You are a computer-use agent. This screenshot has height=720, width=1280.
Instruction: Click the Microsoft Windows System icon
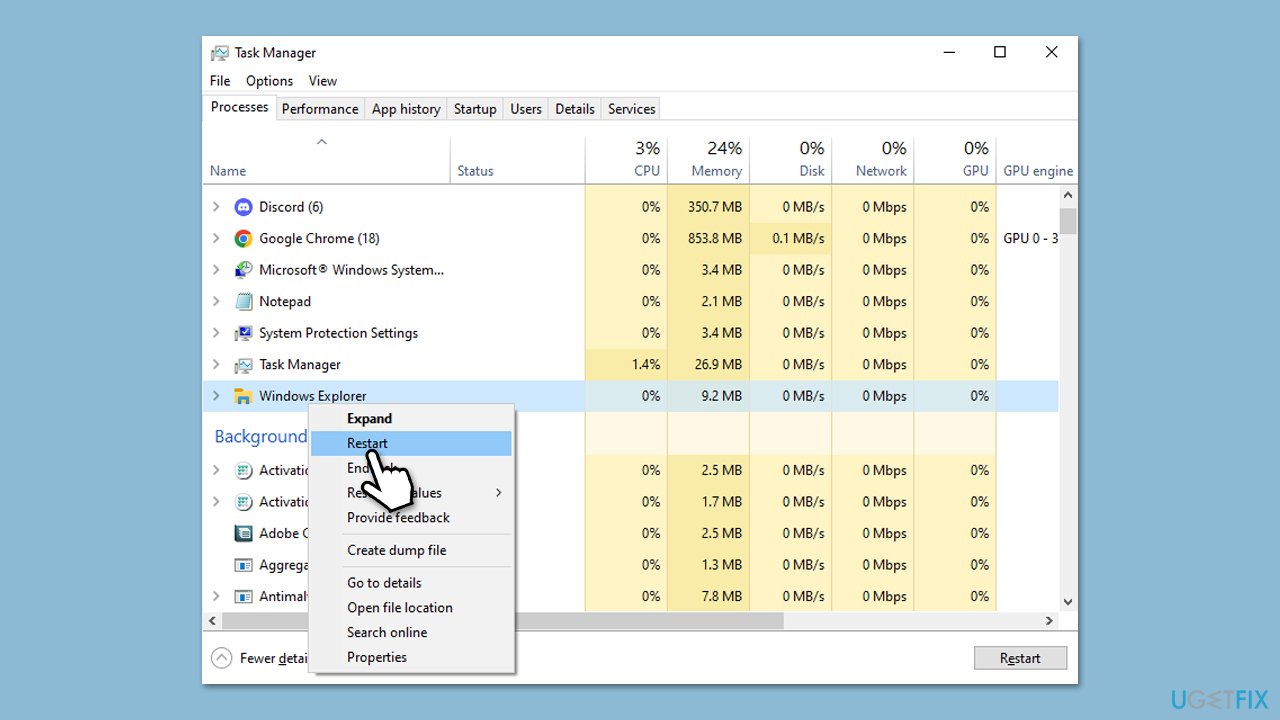(x=243, y=270)
